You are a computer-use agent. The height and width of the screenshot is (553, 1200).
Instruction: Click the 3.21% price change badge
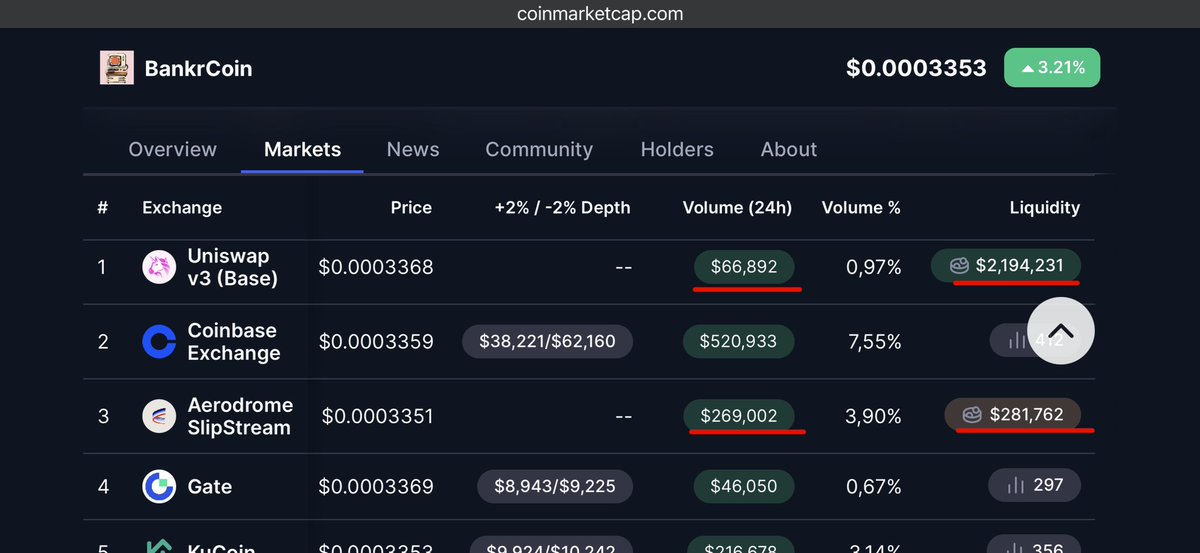1051,68
